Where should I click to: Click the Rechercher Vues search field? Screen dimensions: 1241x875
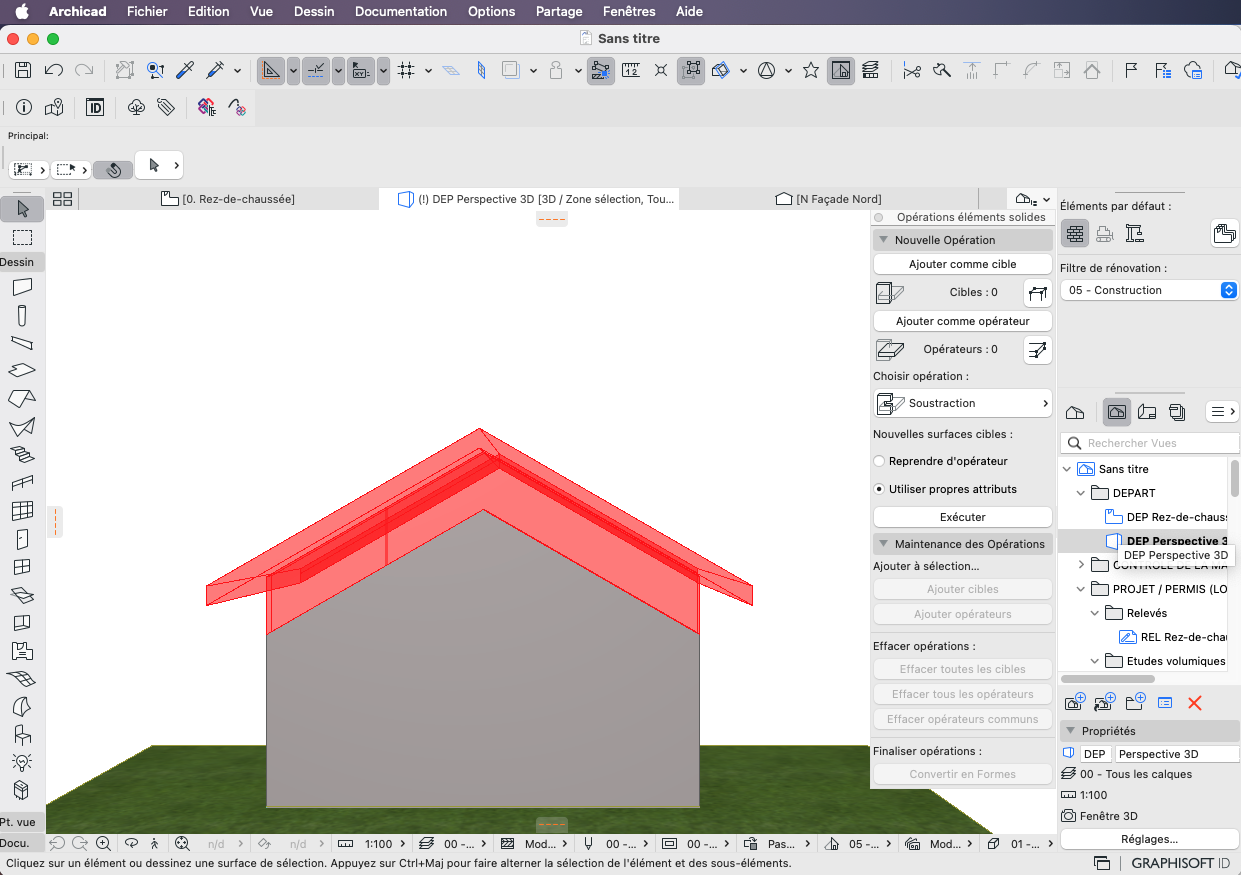1149,443
